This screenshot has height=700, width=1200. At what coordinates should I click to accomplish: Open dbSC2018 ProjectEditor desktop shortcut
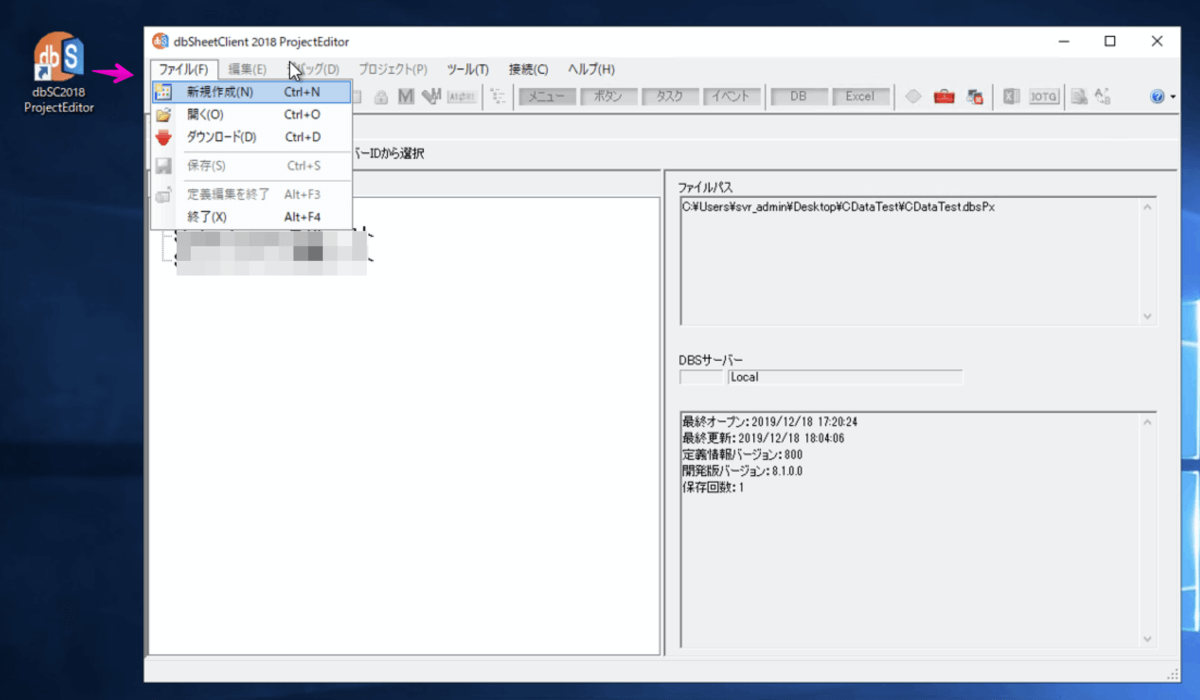[59, 73]
